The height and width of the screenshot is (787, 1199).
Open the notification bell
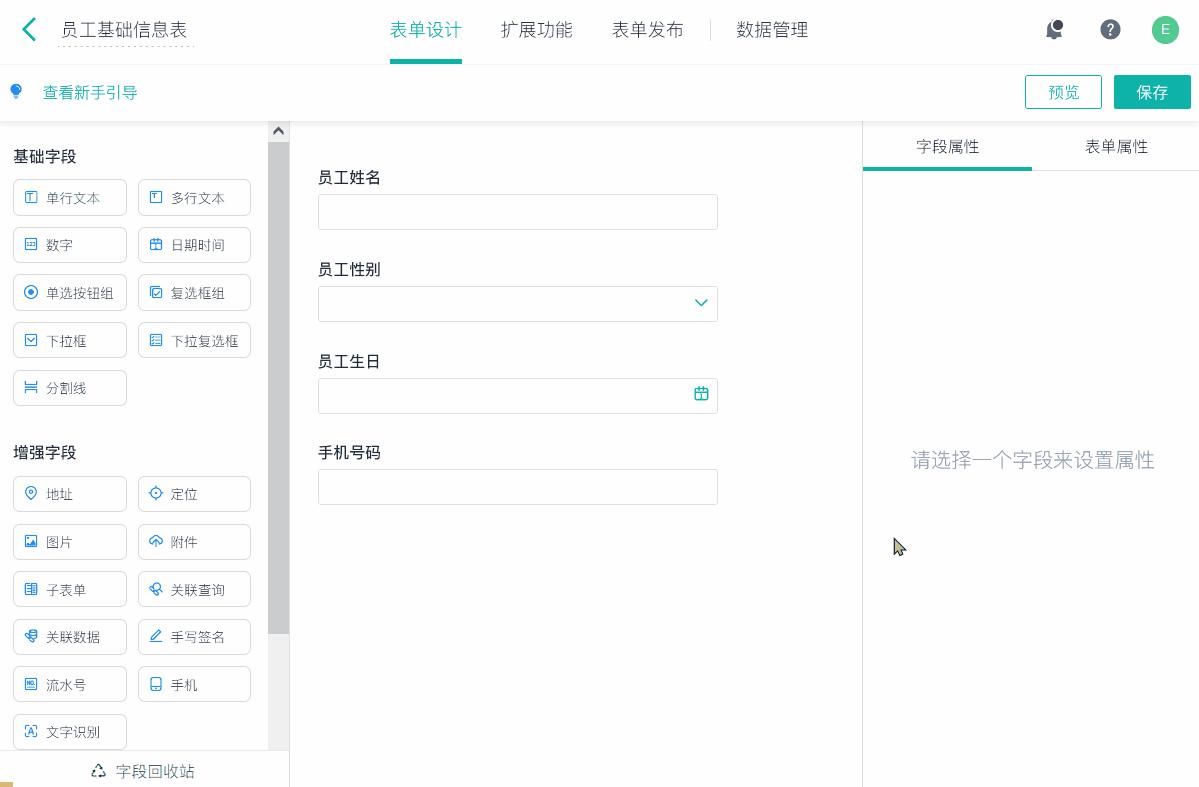point(1054,30)
